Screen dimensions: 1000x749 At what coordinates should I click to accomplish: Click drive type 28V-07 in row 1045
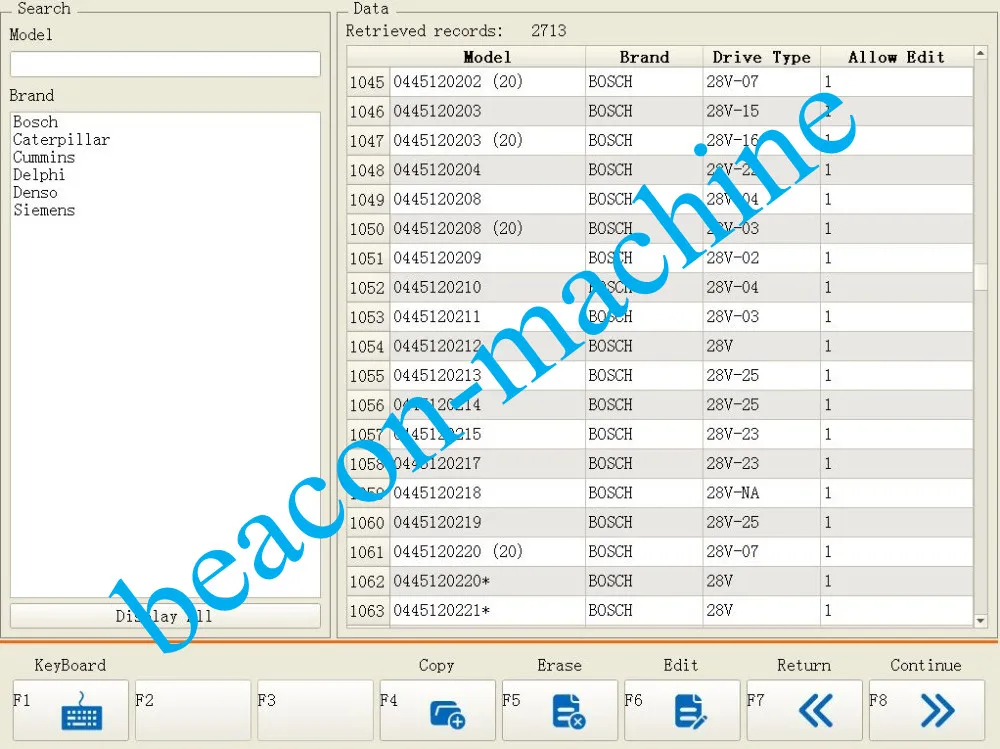pos(761,82)
